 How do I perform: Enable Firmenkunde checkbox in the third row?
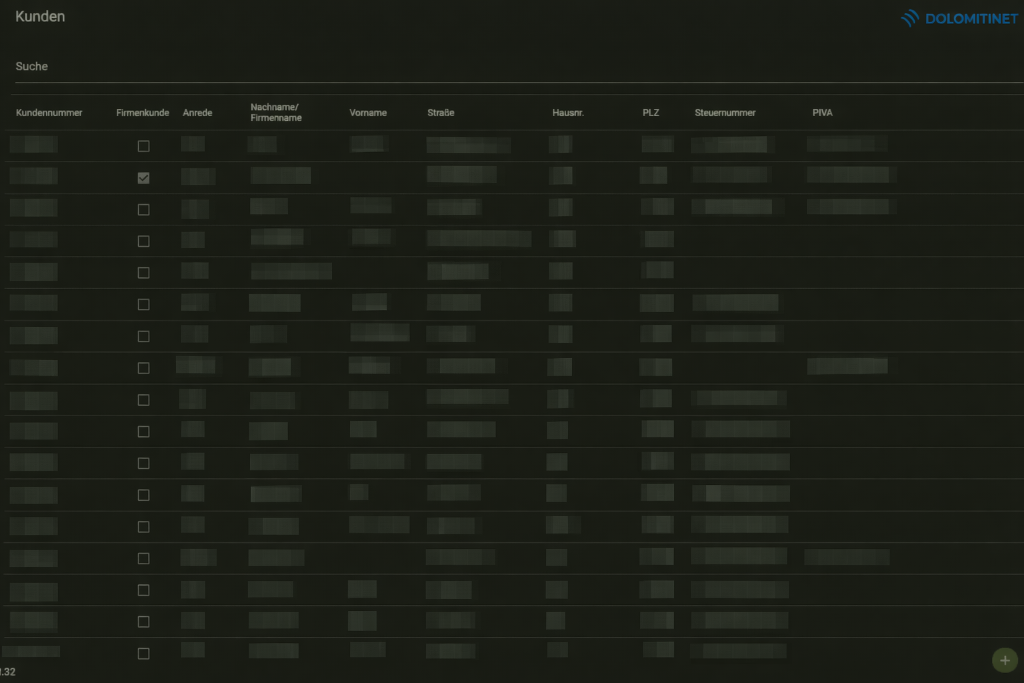(143, 209)
